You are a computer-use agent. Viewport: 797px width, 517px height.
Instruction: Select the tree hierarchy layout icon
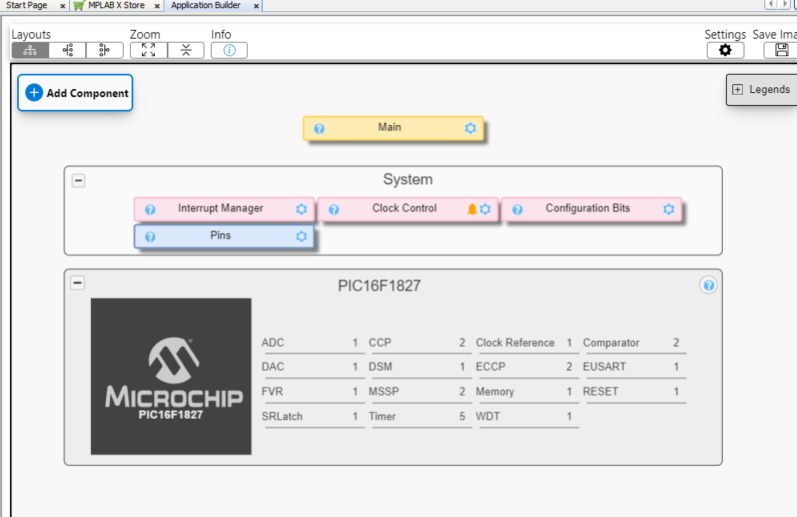(30, 50)
